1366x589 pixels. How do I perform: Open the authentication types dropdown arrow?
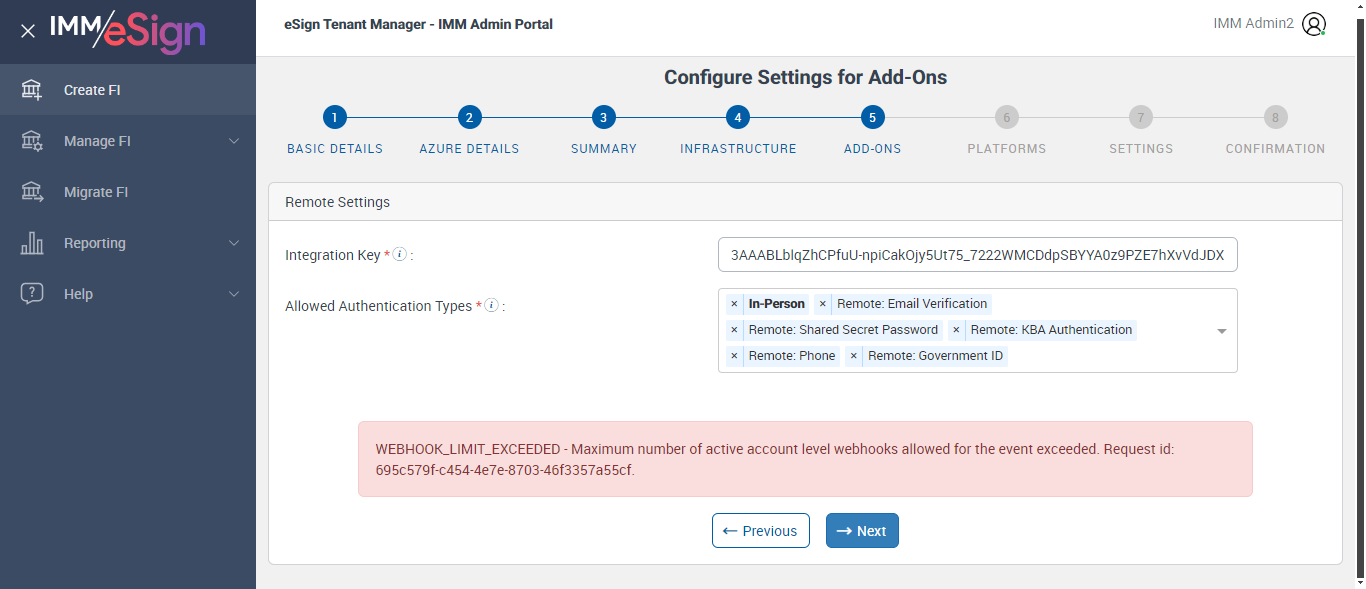click(1221, 331)
